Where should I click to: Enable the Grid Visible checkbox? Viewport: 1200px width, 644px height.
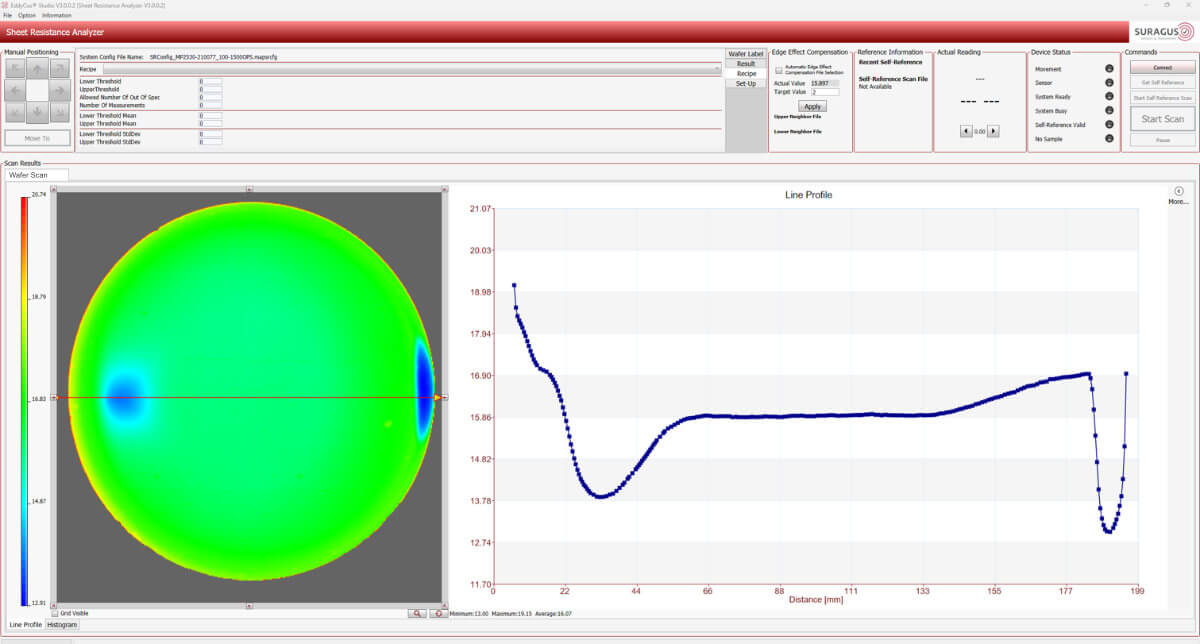(x=55, y=613)
